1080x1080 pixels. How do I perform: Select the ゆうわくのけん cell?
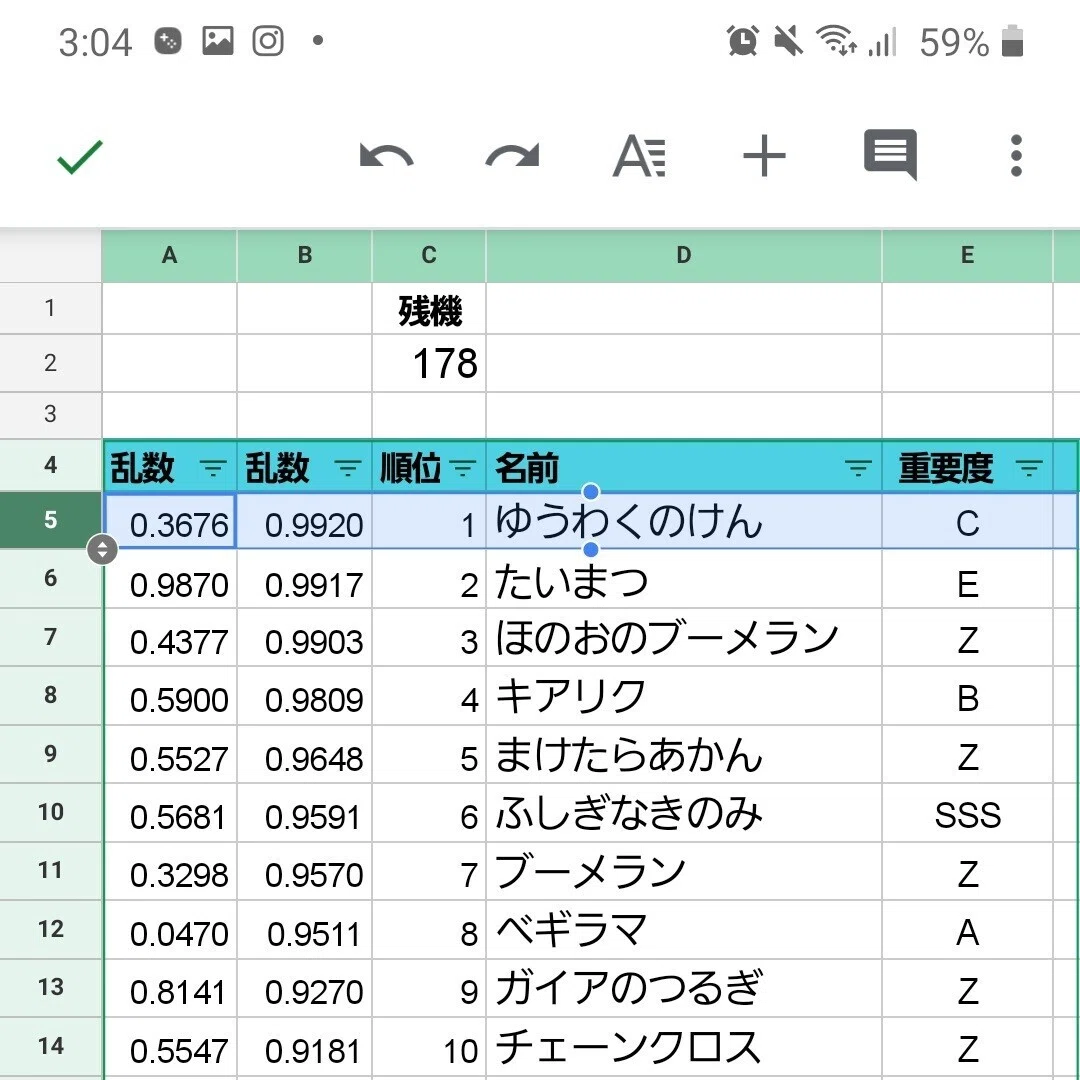(x=683, y=521)
